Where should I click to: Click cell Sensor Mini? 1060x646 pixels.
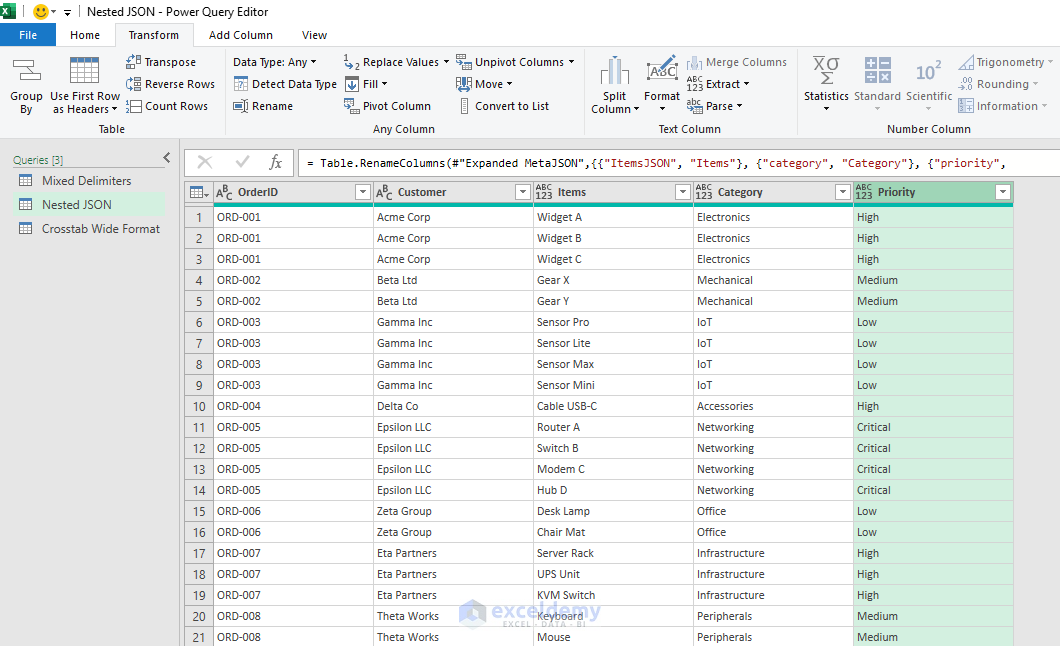click(613, 385)
